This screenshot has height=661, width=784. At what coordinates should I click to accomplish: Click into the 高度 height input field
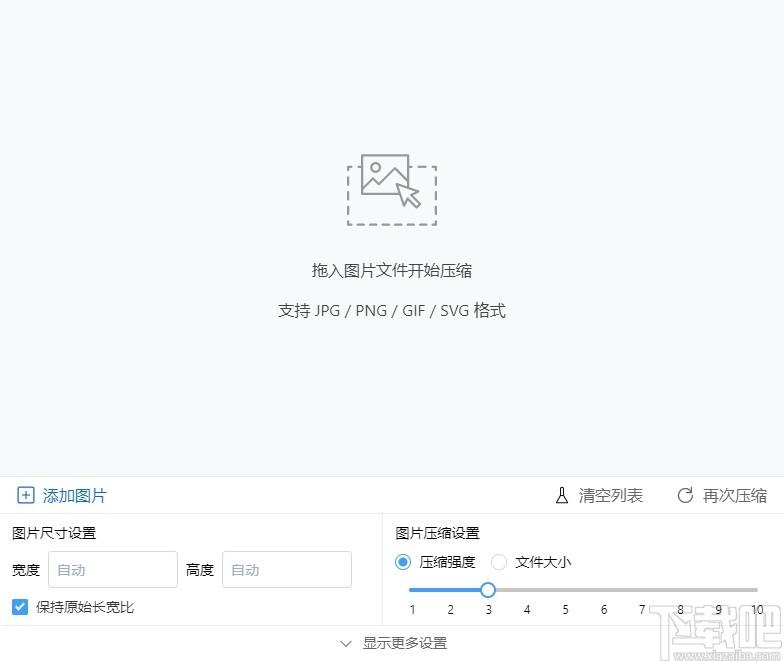click(x=287, y=570)
